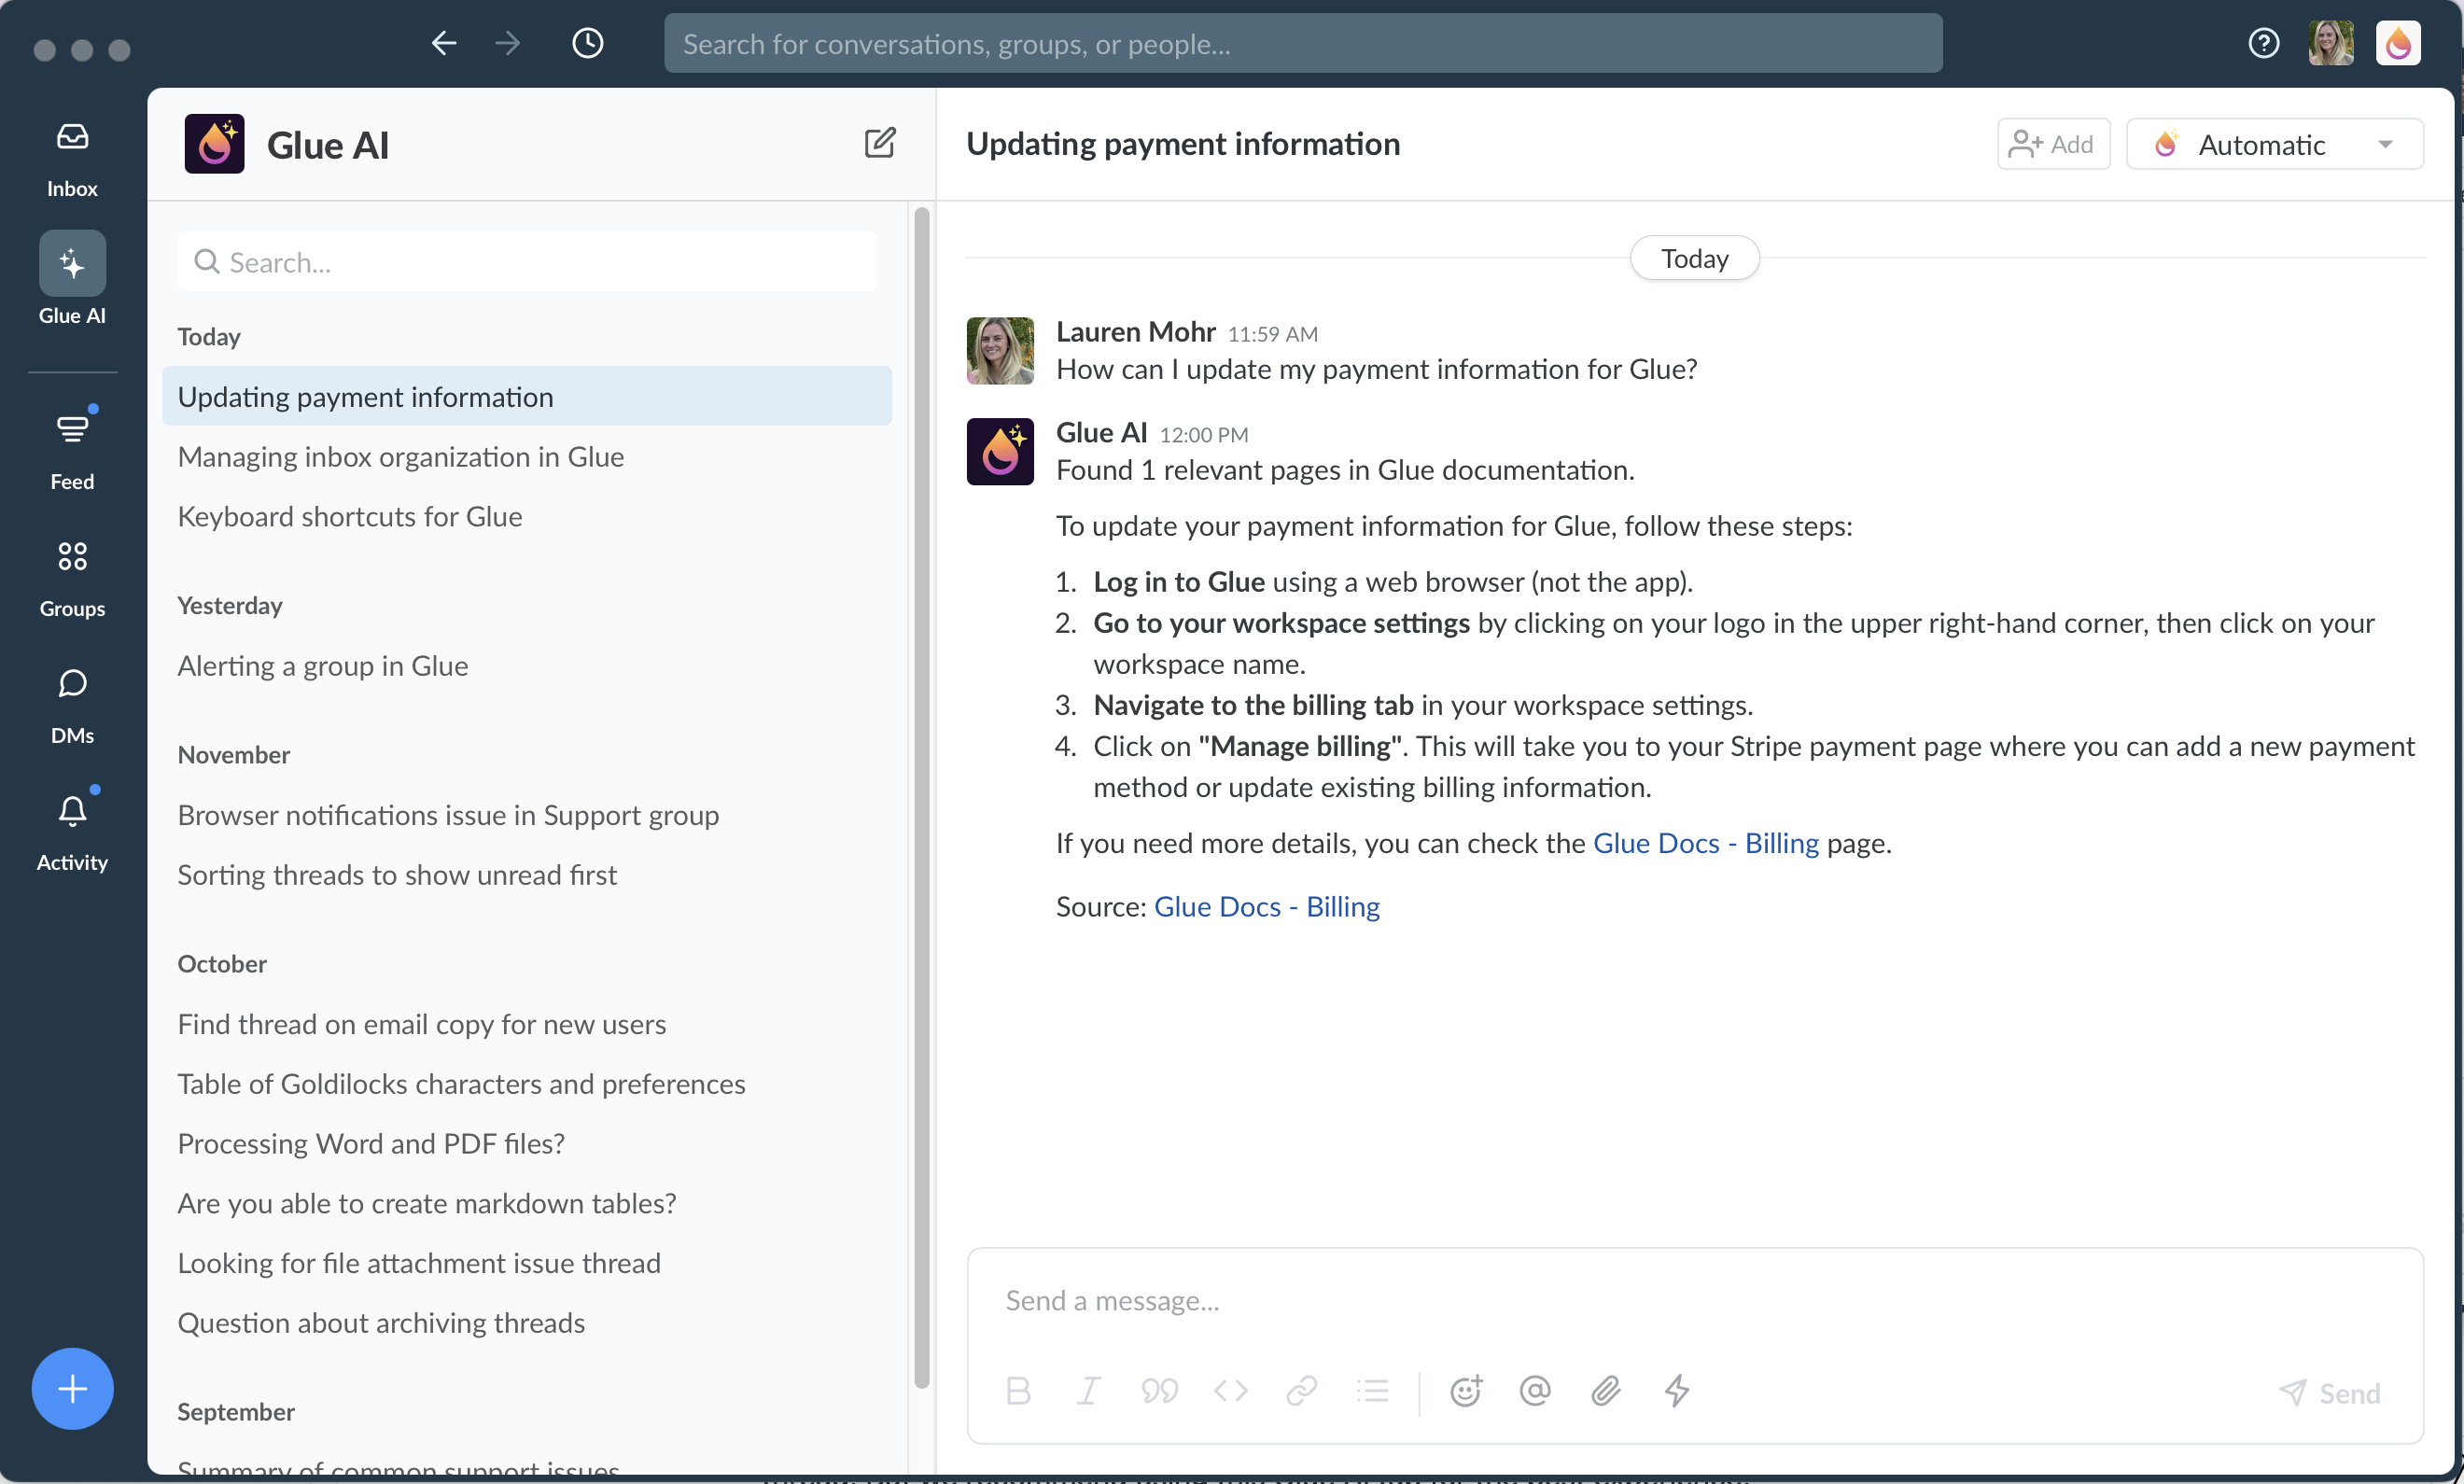Image resolution: width=2464 pixels, height=1484 pixels.
Task: Open the history clock icon
Action: 587,43
